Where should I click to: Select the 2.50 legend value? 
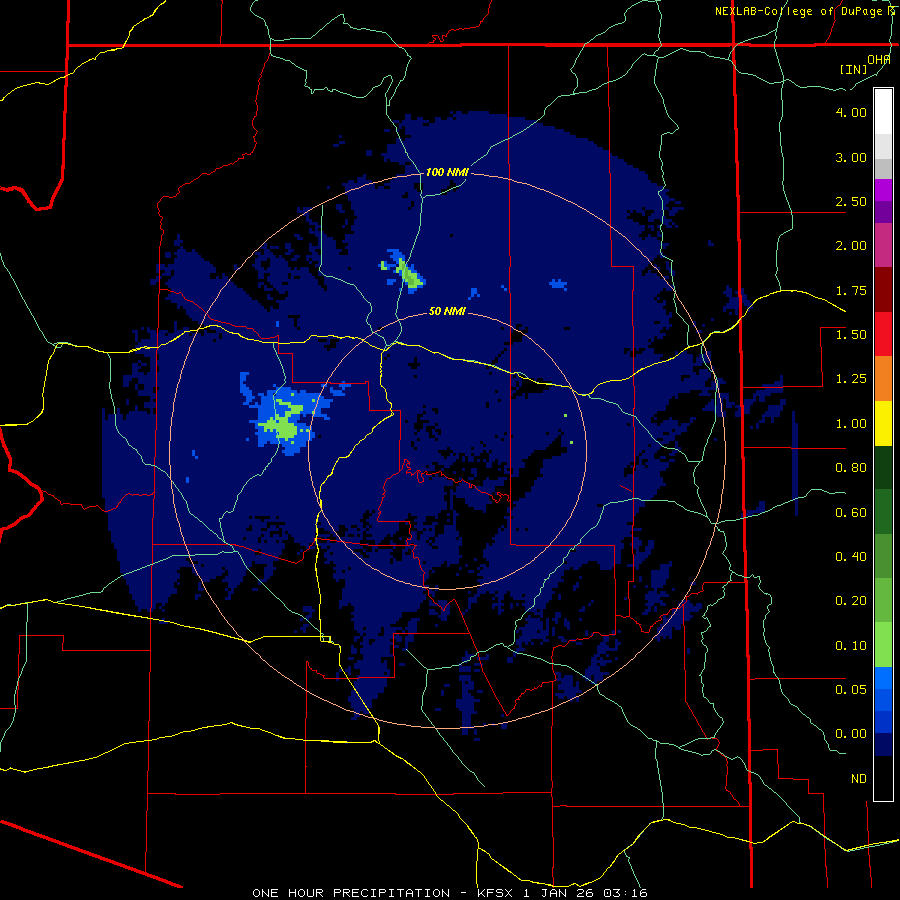coord(851,201)
